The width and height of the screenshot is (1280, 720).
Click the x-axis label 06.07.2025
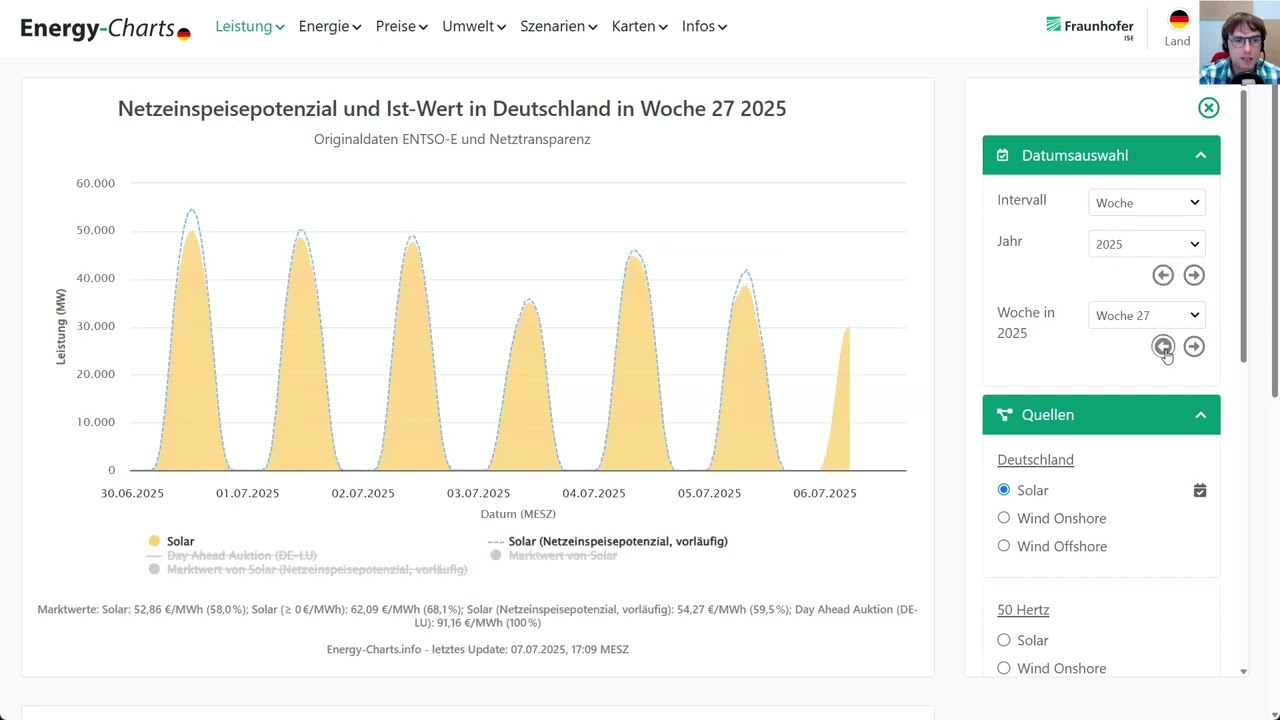(825, 493)
